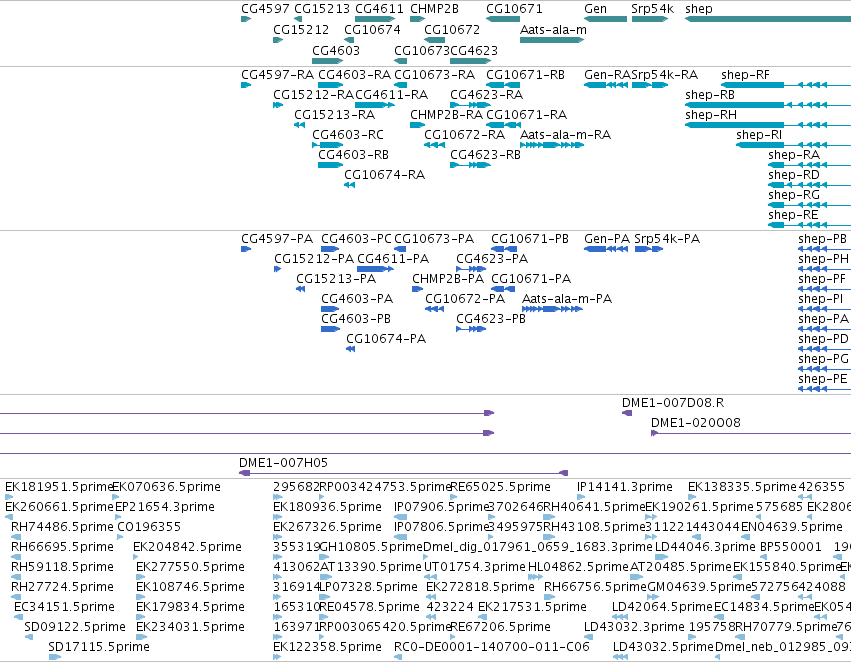Select transcript shep-RB bar
The height and width of the screenshot is (662, 851).
(768, 105)
